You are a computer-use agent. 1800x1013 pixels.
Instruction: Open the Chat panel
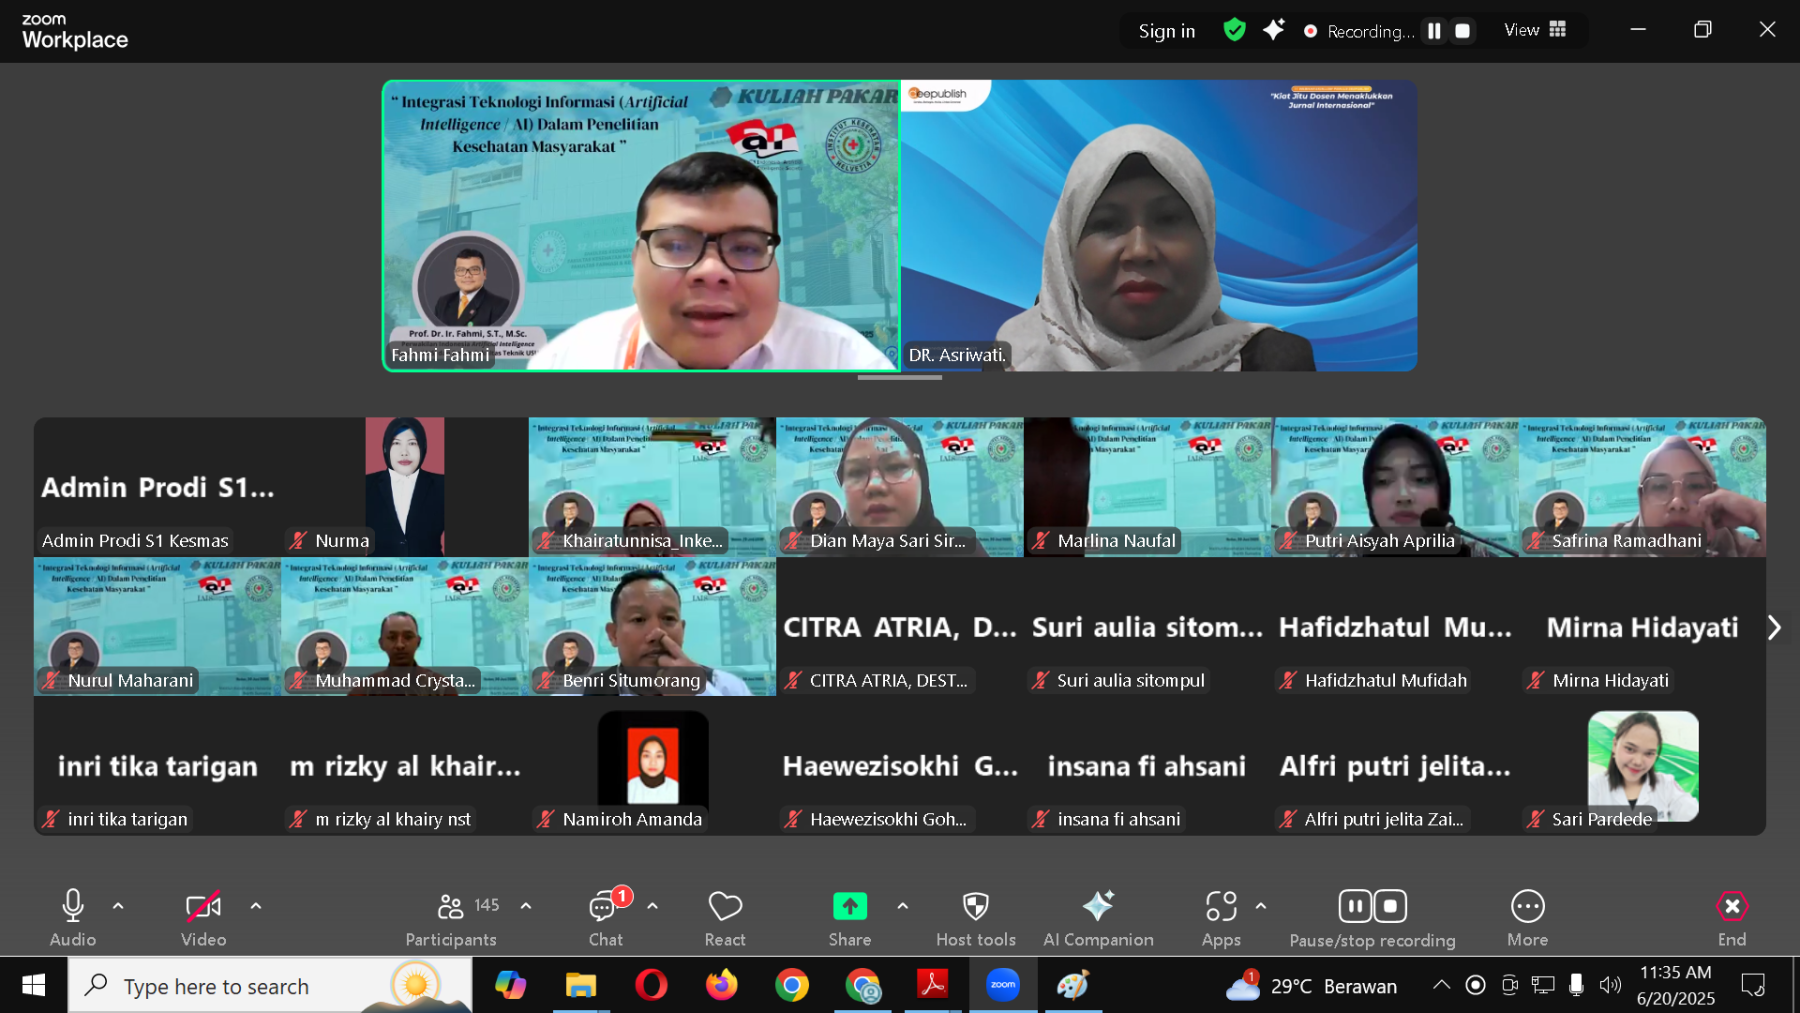click(x=604, y=915)
